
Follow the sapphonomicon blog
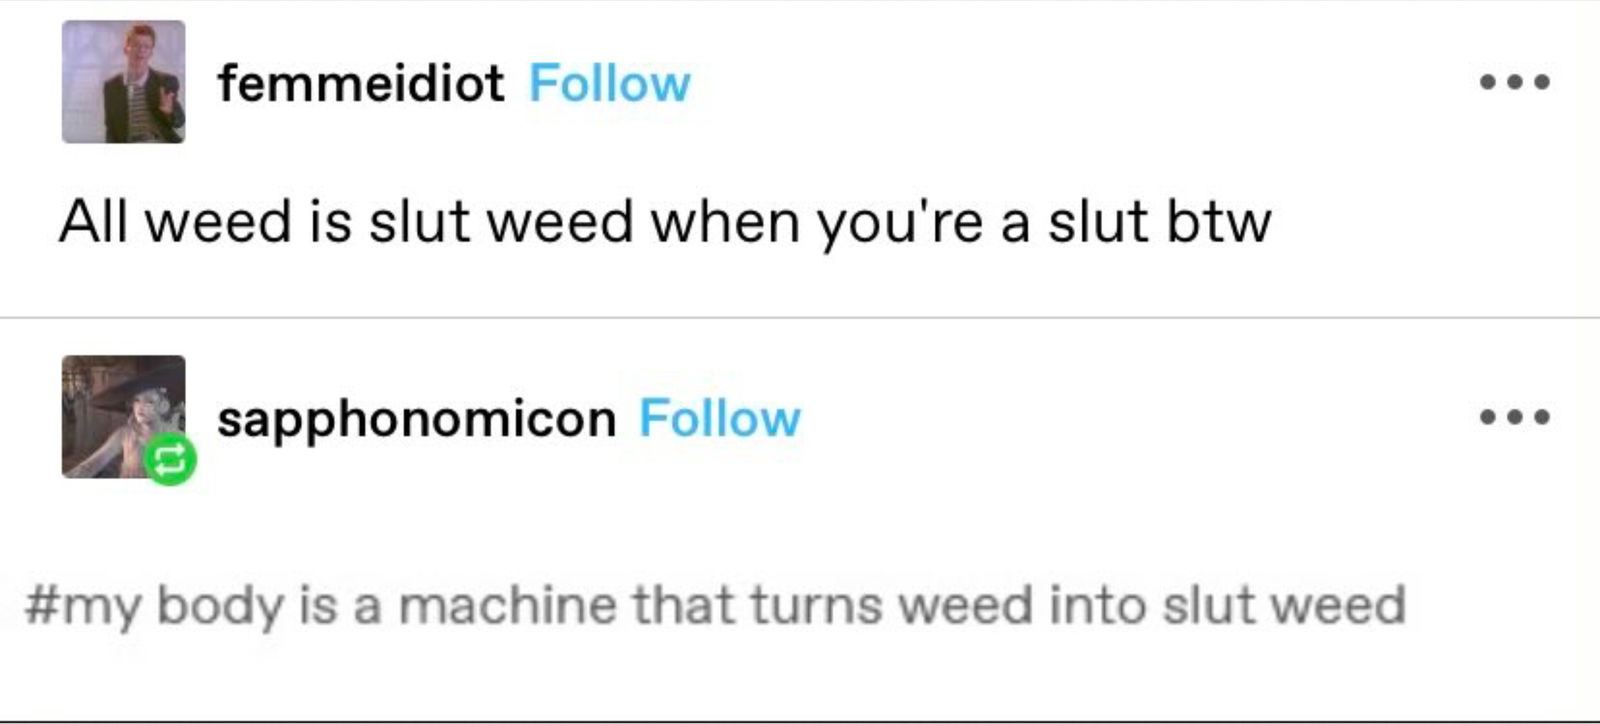720,418
